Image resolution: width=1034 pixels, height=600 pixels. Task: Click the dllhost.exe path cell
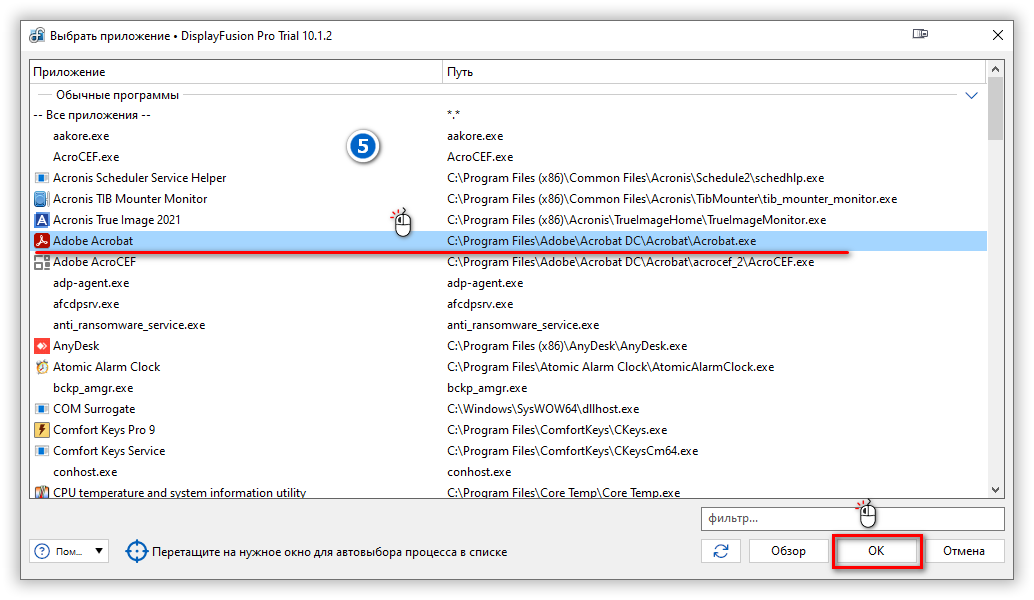[x=543, y=409]
